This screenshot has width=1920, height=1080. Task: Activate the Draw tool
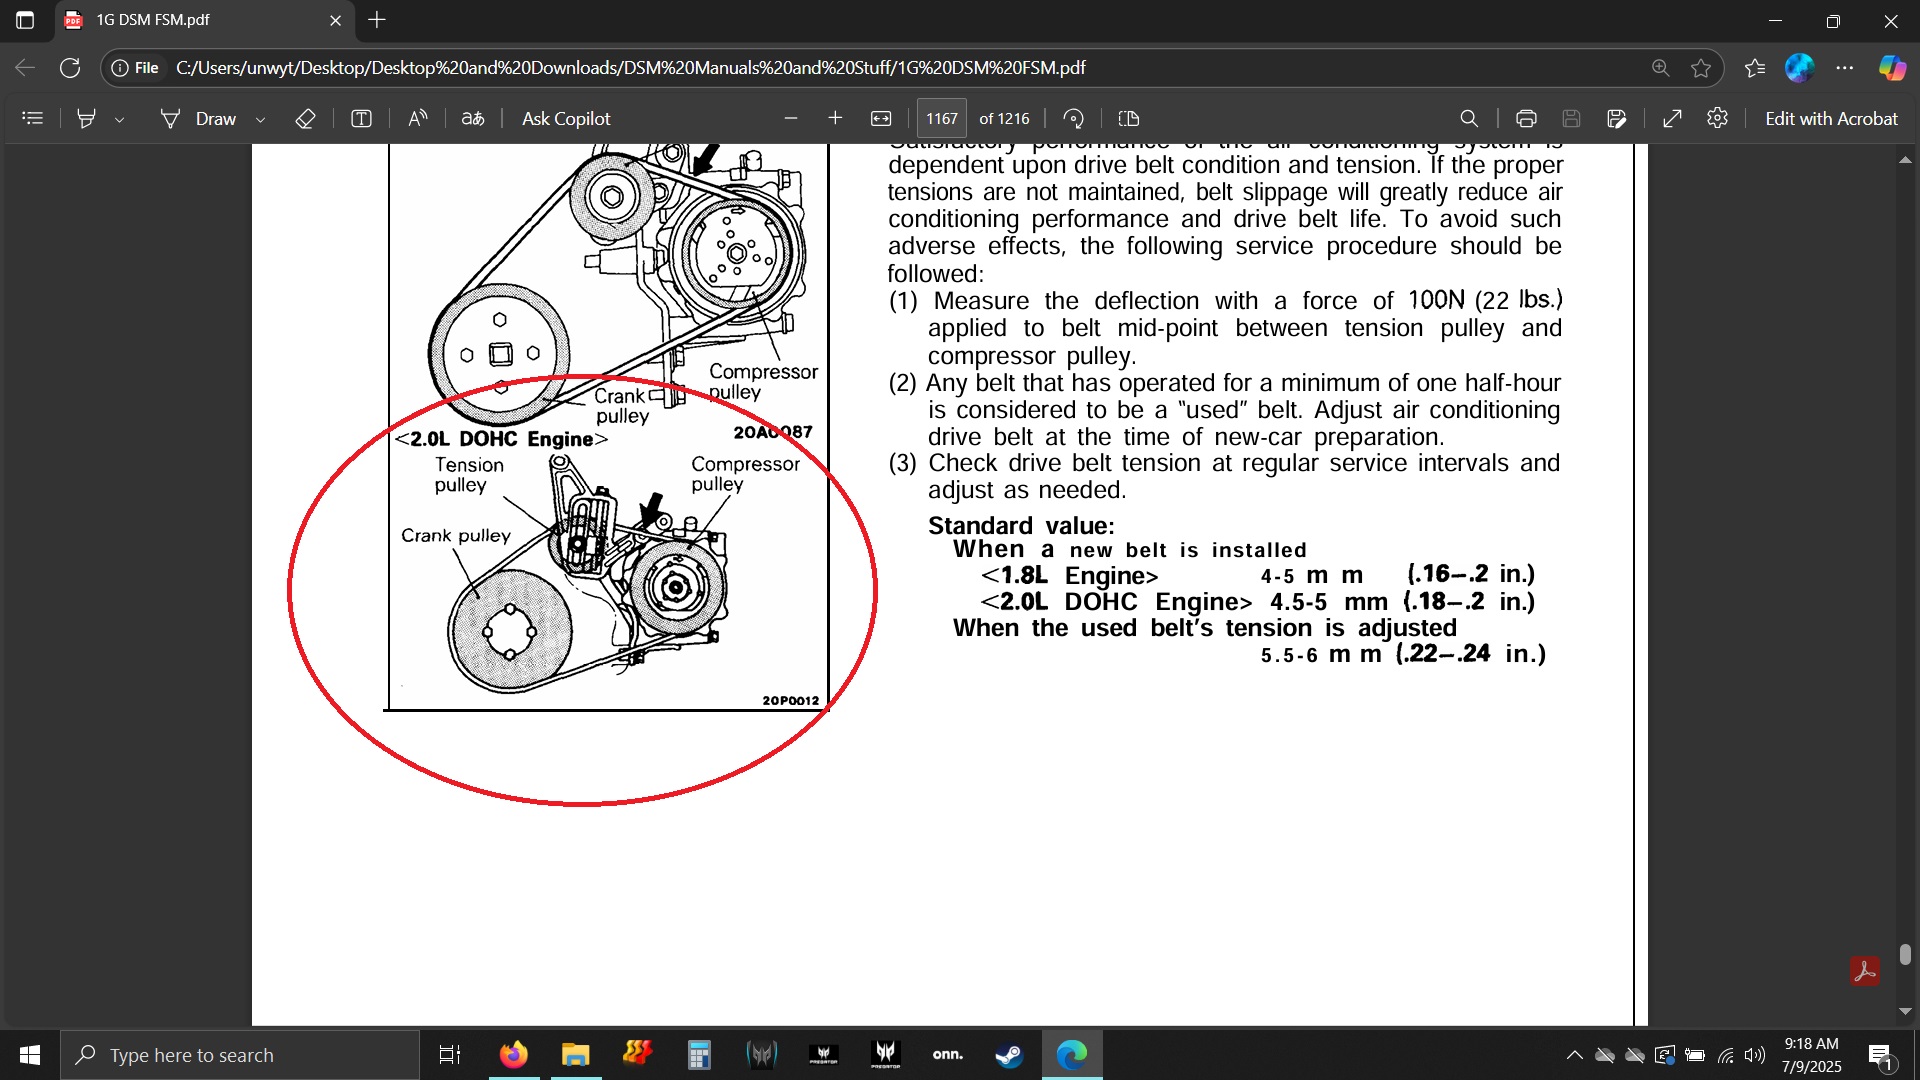click(198, 118)
